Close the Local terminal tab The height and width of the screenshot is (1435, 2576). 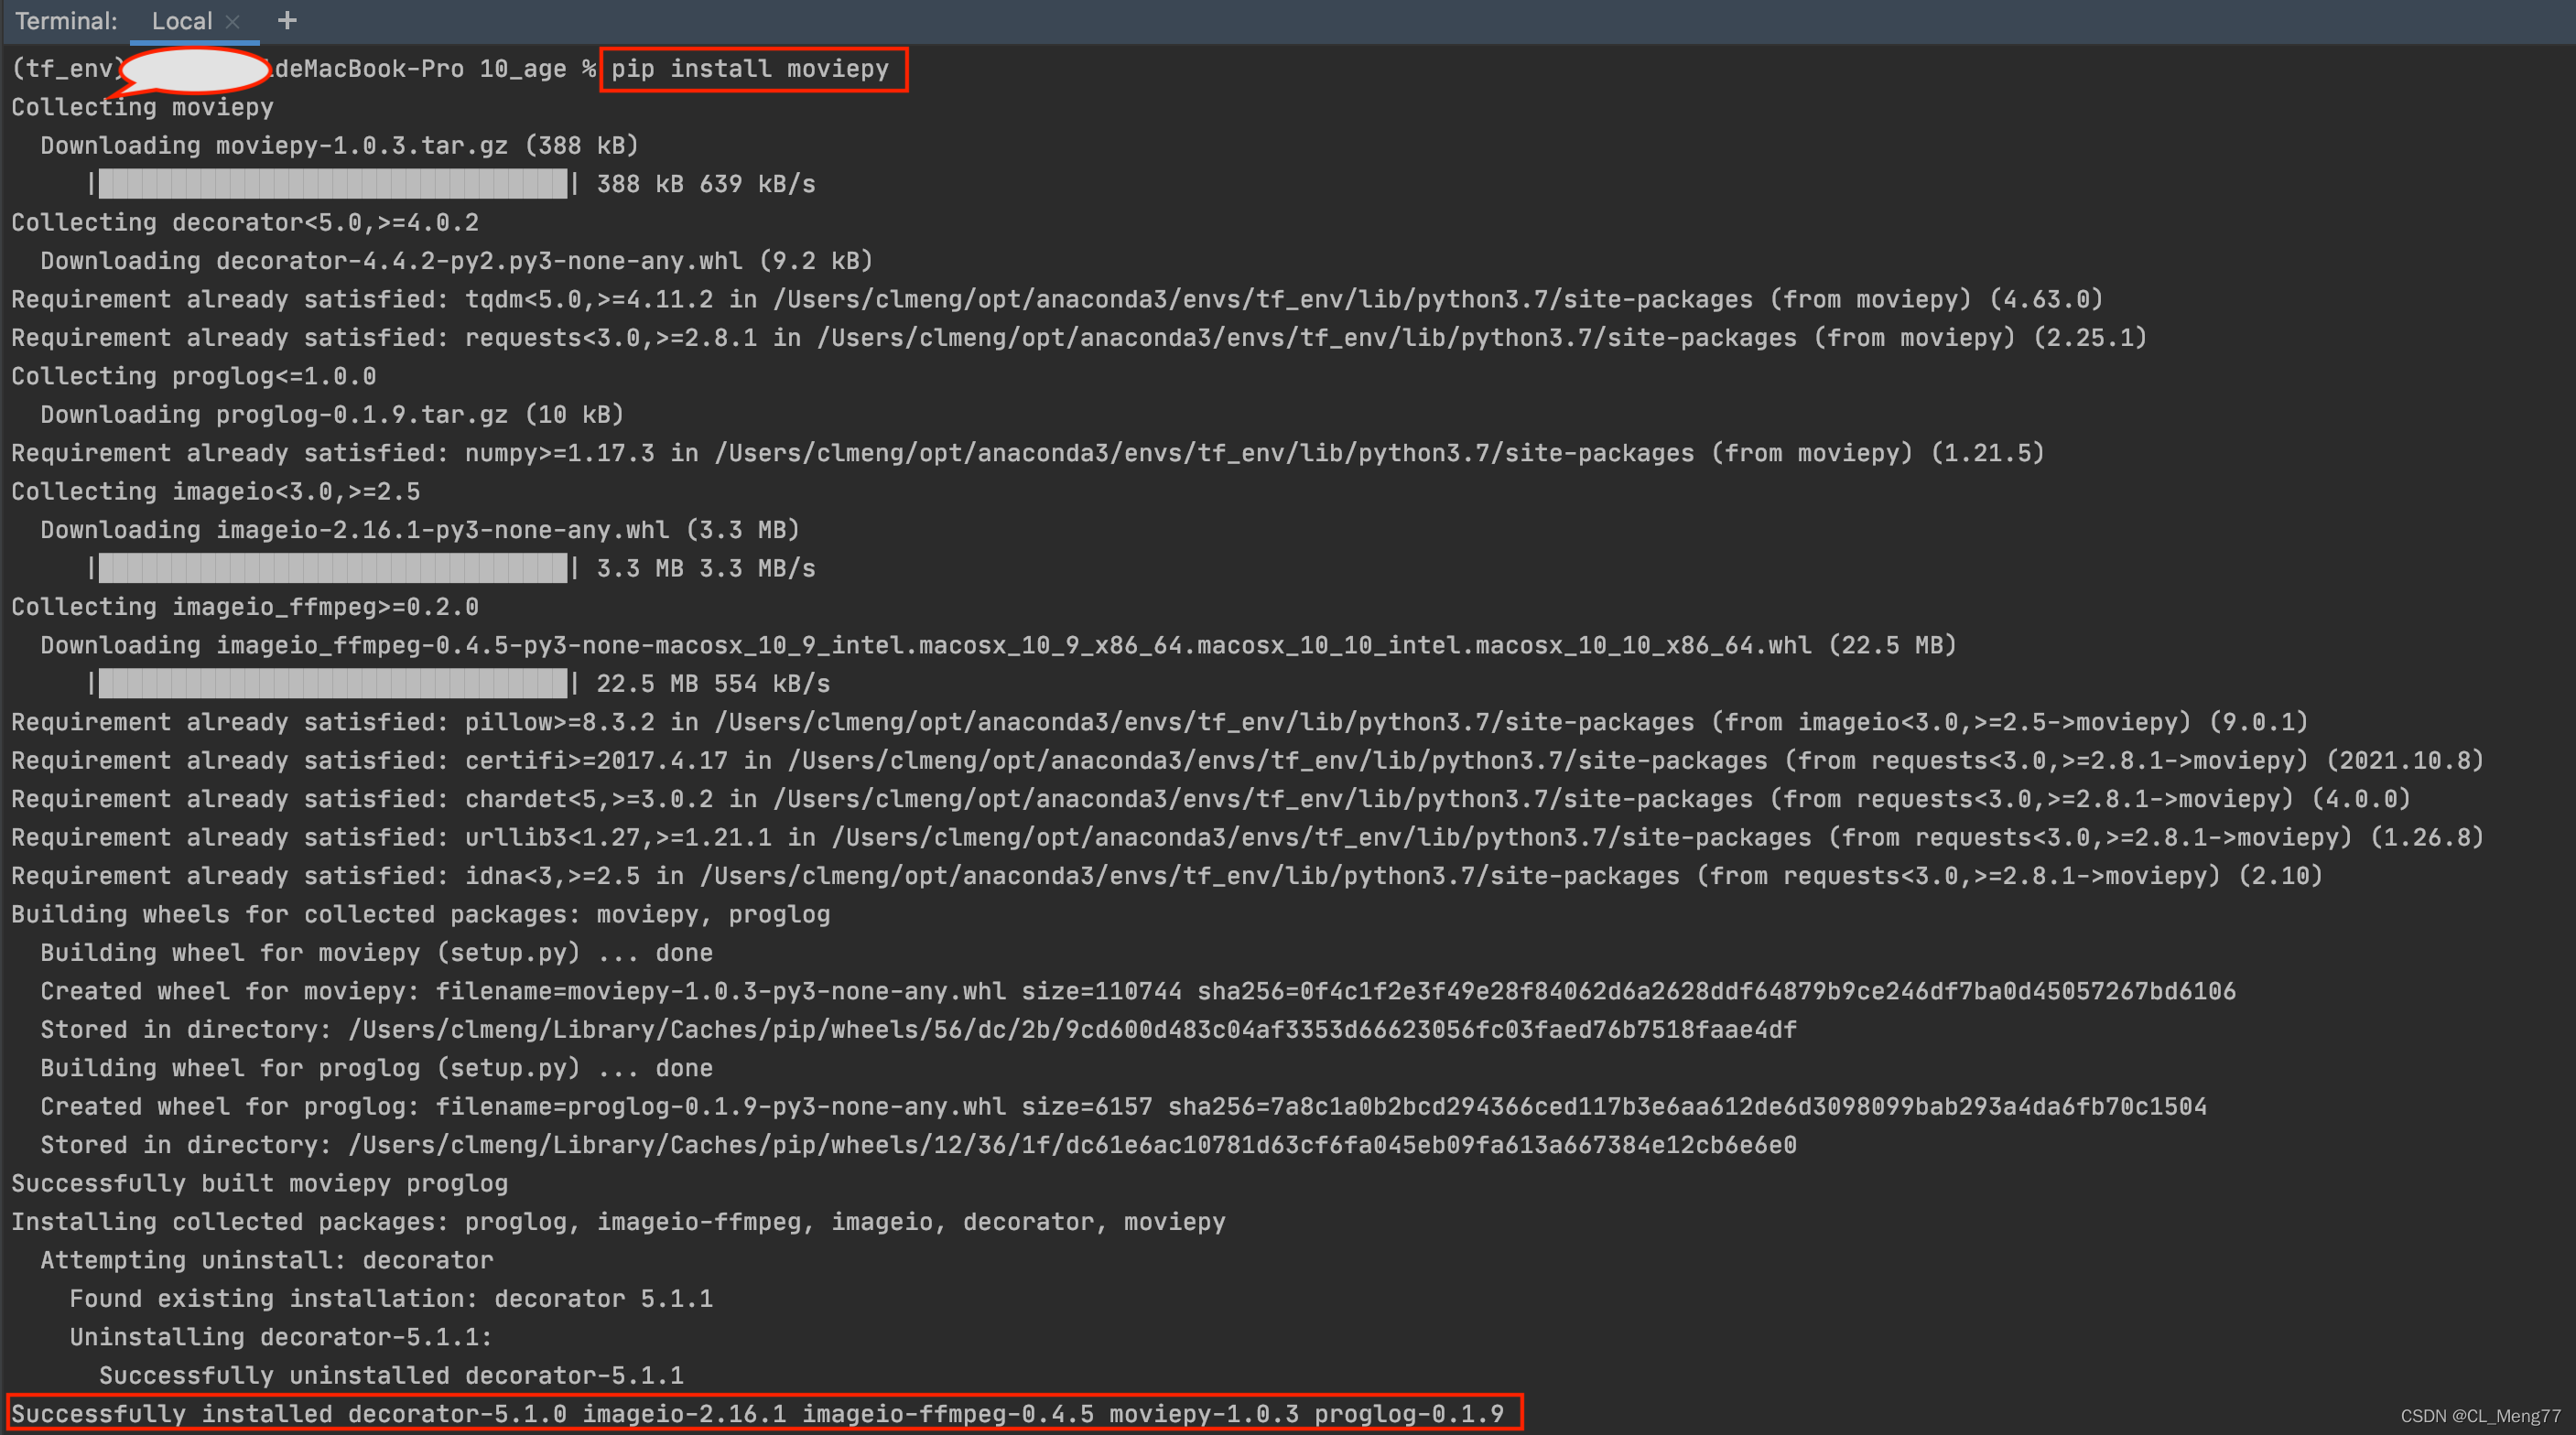pos(233,21)
